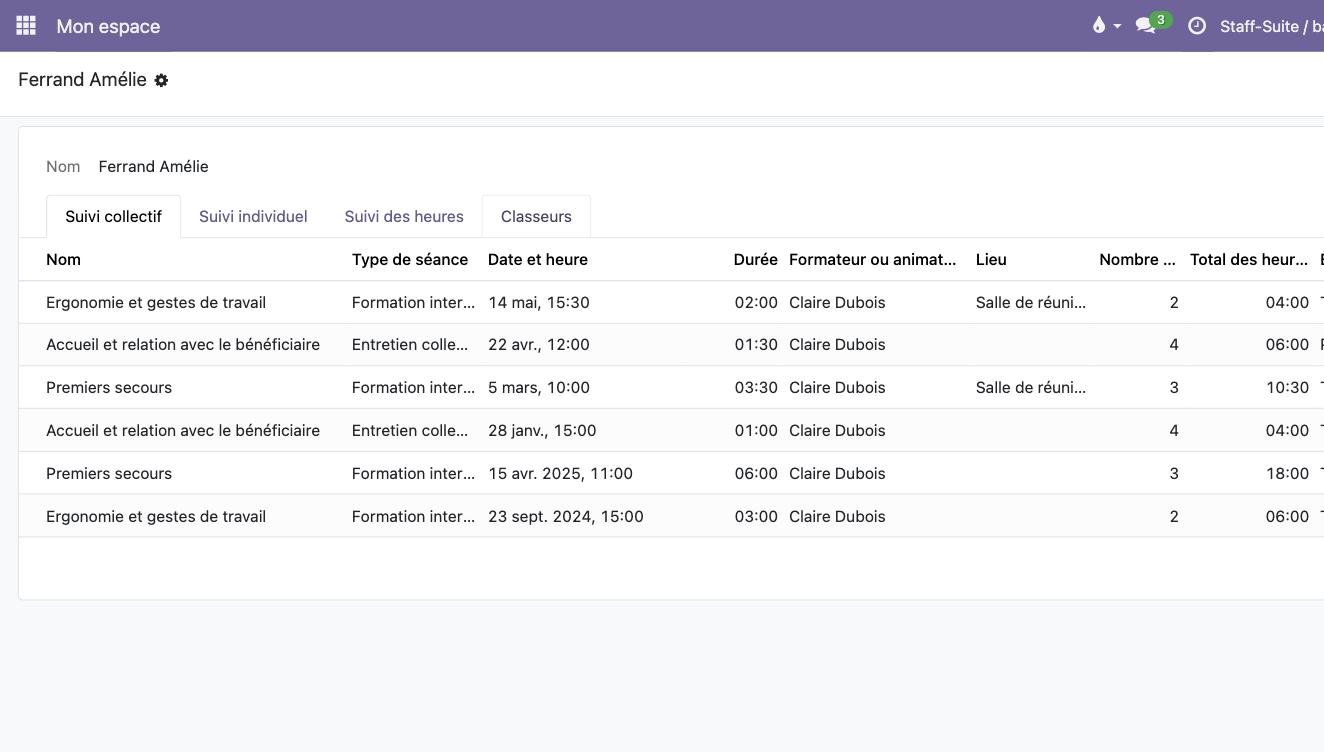The width and height of the screenshot is (1324, 752).
Task: Open session dated 15 avr. 2025, 11:00
Action: [x=671, y=473]
